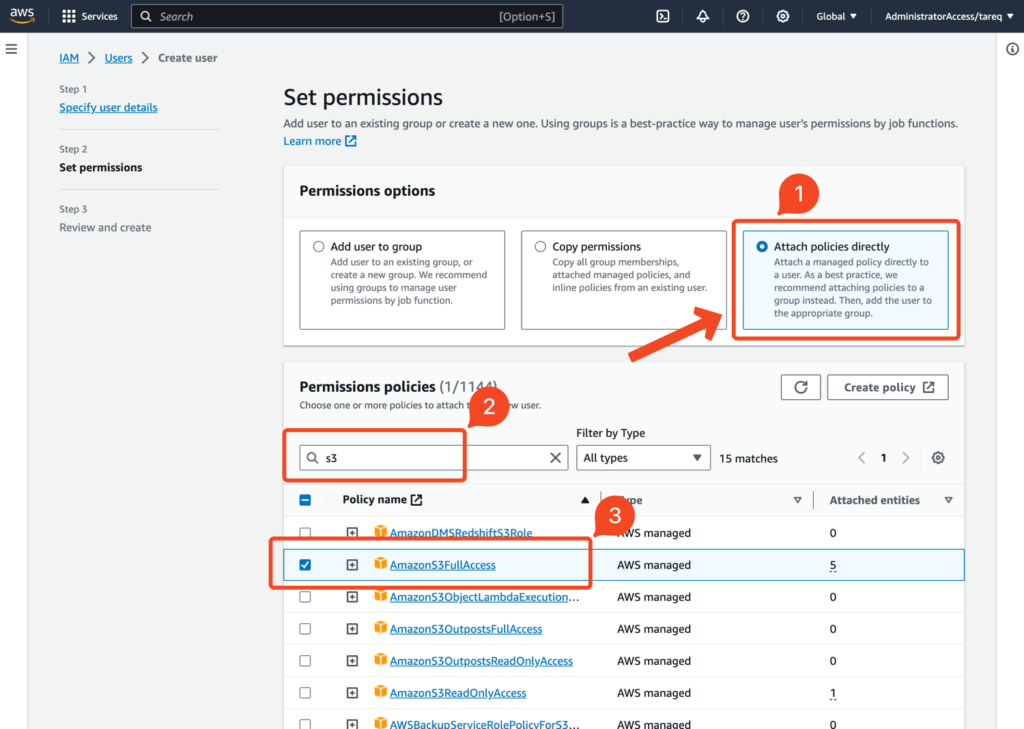Go to the Specify user details step
The height and width of the screenshot is (729, 1024).
pos(108,107)
